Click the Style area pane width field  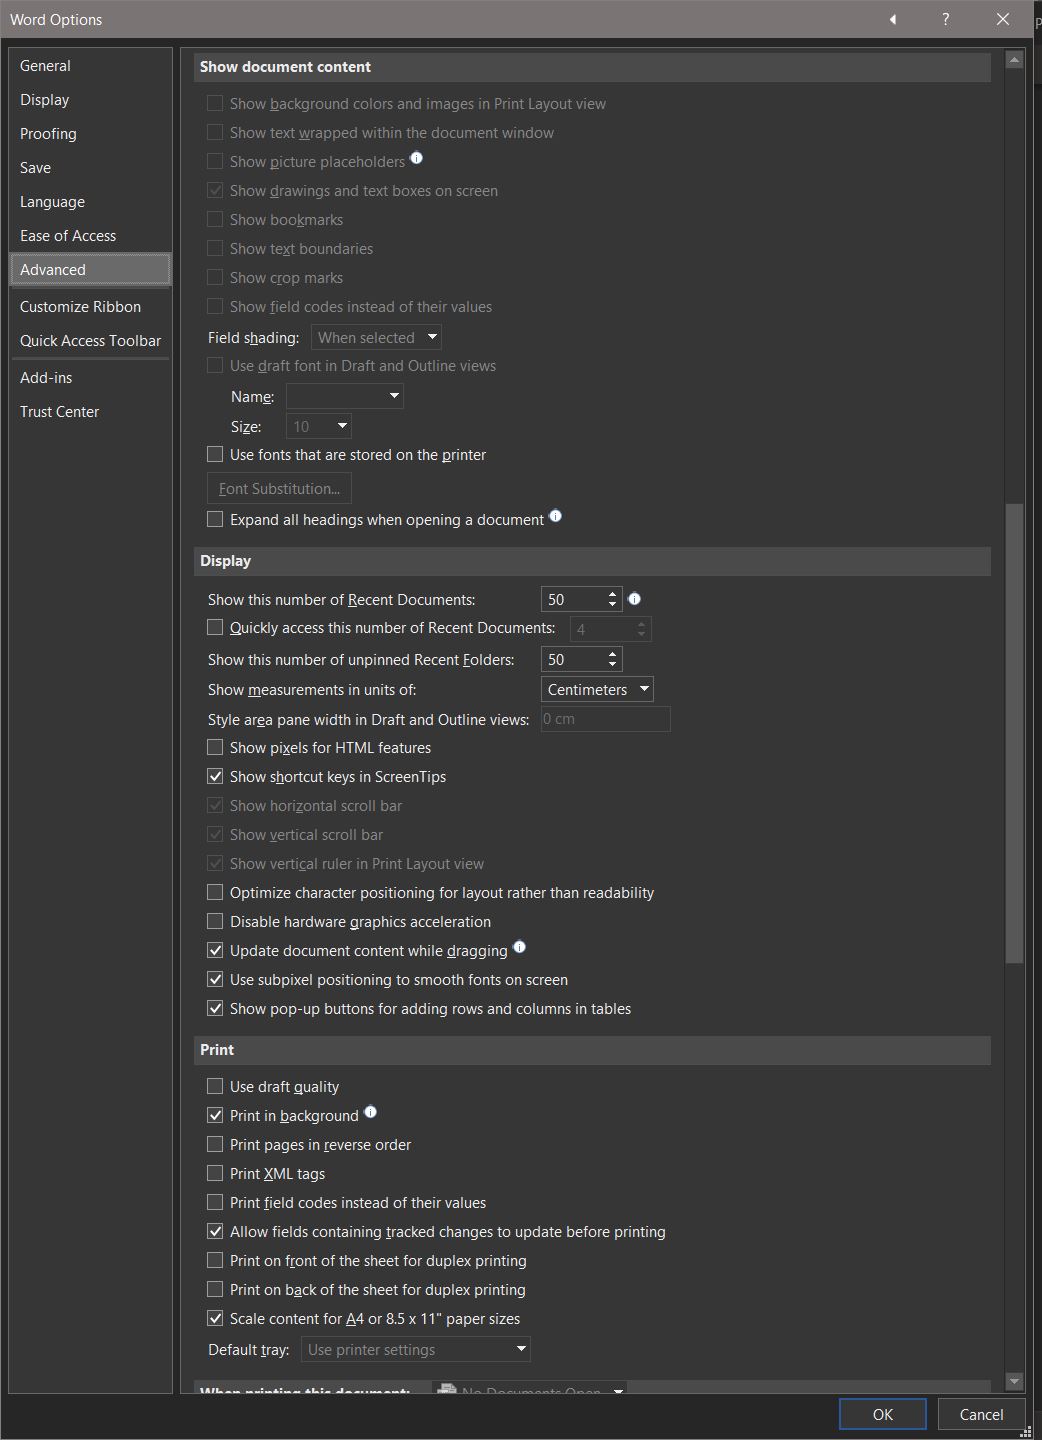[605, 719]
